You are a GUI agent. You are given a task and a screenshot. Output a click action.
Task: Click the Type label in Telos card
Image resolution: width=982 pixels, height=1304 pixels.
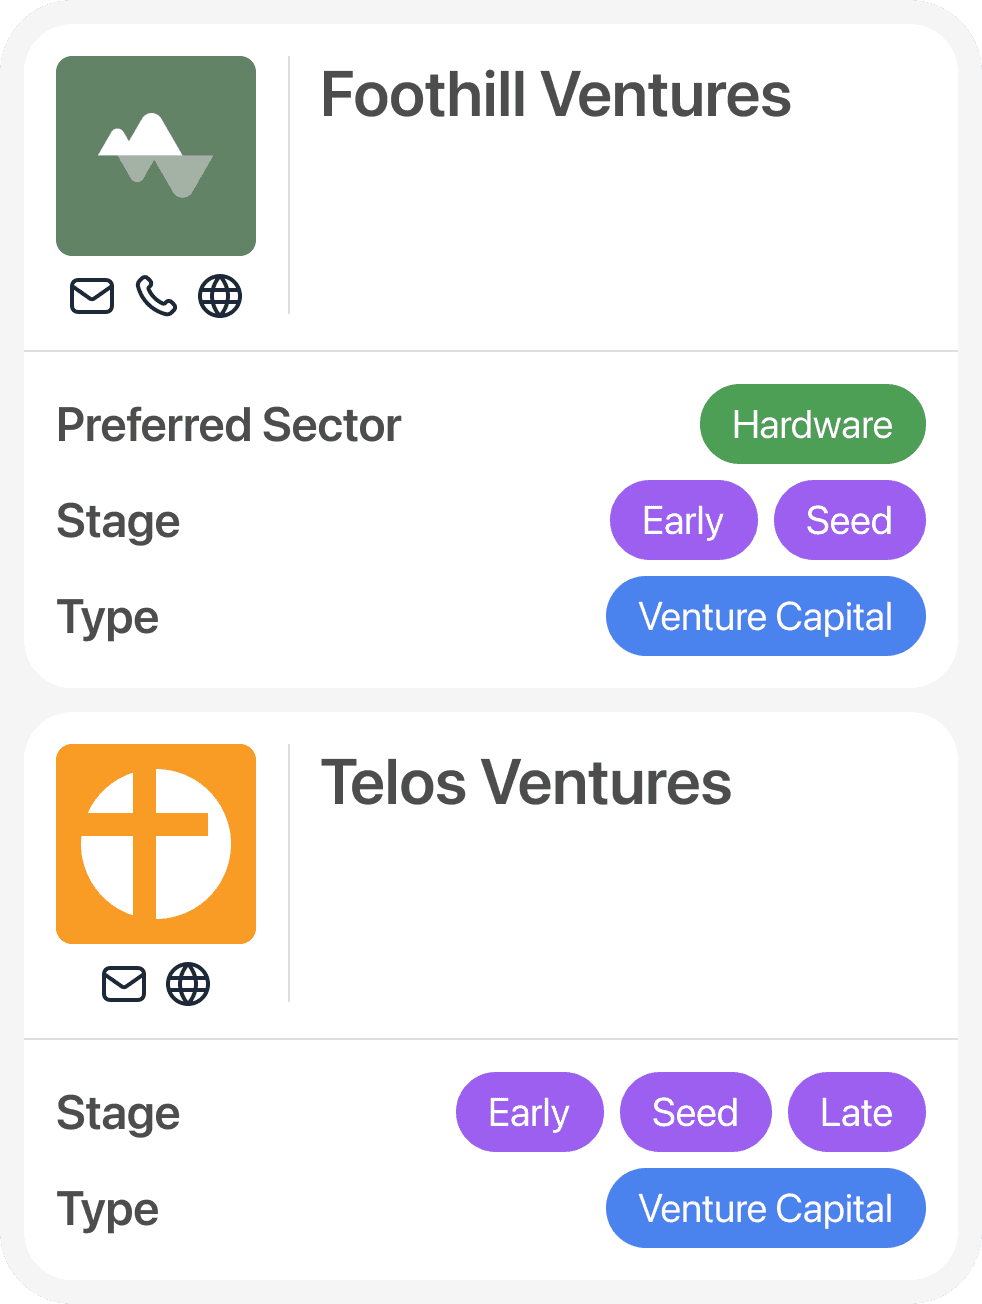coord(108,1209)
